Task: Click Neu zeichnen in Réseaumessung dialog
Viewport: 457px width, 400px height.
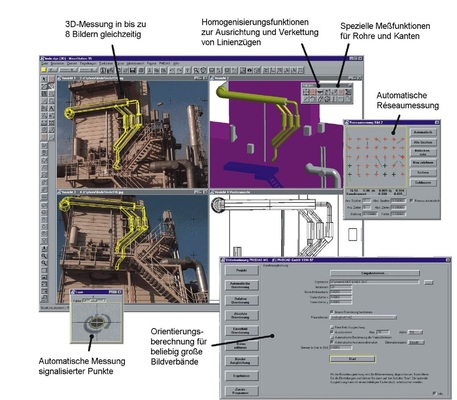Action: click(x=423, y=163)
